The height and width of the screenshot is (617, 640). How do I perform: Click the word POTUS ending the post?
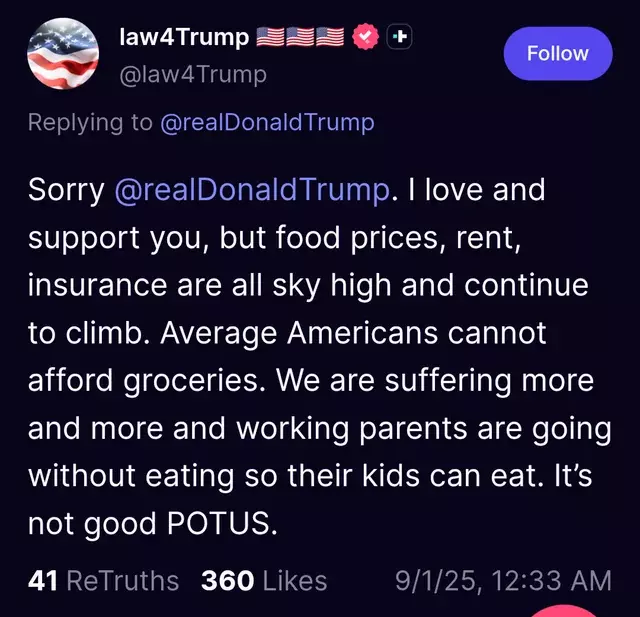218,523
